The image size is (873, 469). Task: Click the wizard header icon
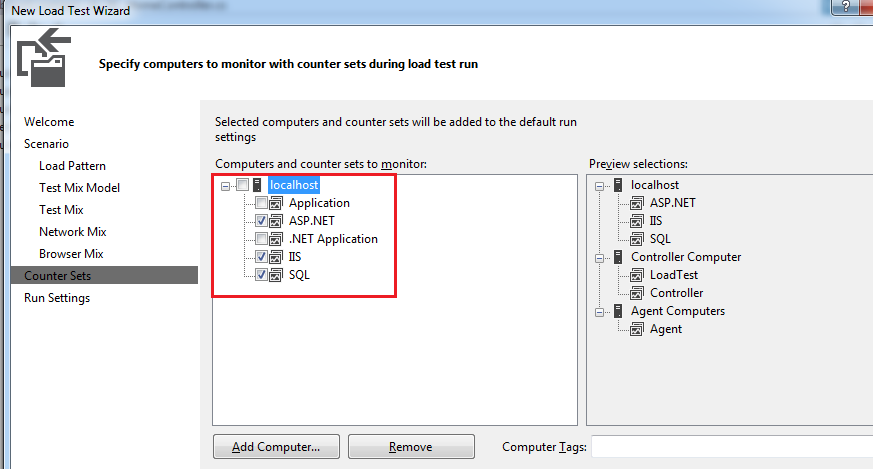pyautogui.click(x=43, y=56)
